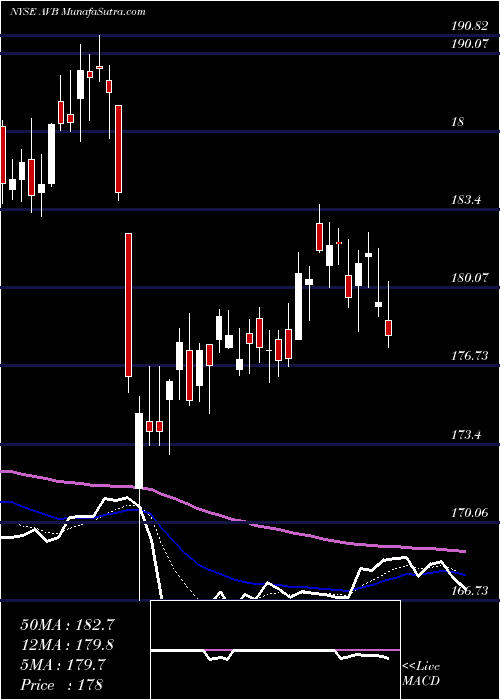This screenshot has height=700, width=500.
Task: Click the tall white candle at chart low
Action: pyautogui.click(x=139, y=451)
